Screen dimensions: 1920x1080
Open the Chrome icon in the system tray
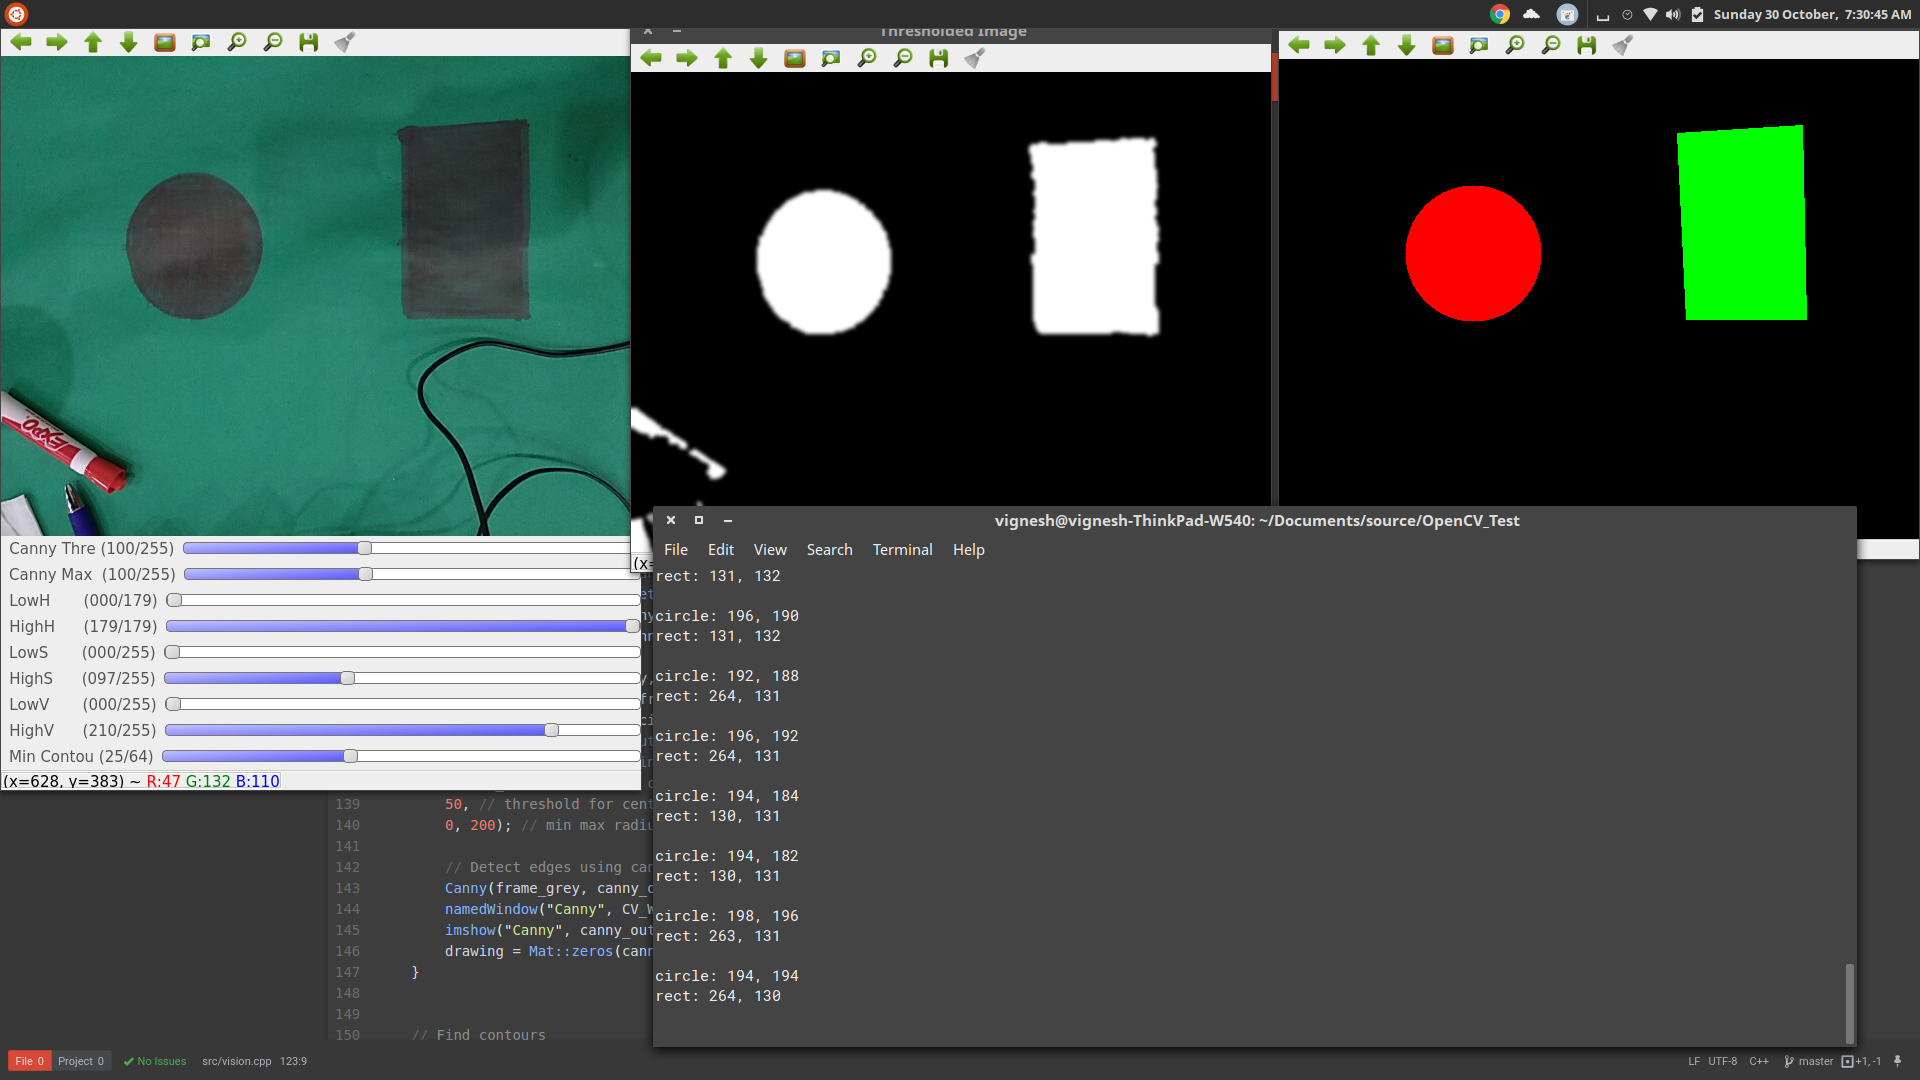(1499, 14)
